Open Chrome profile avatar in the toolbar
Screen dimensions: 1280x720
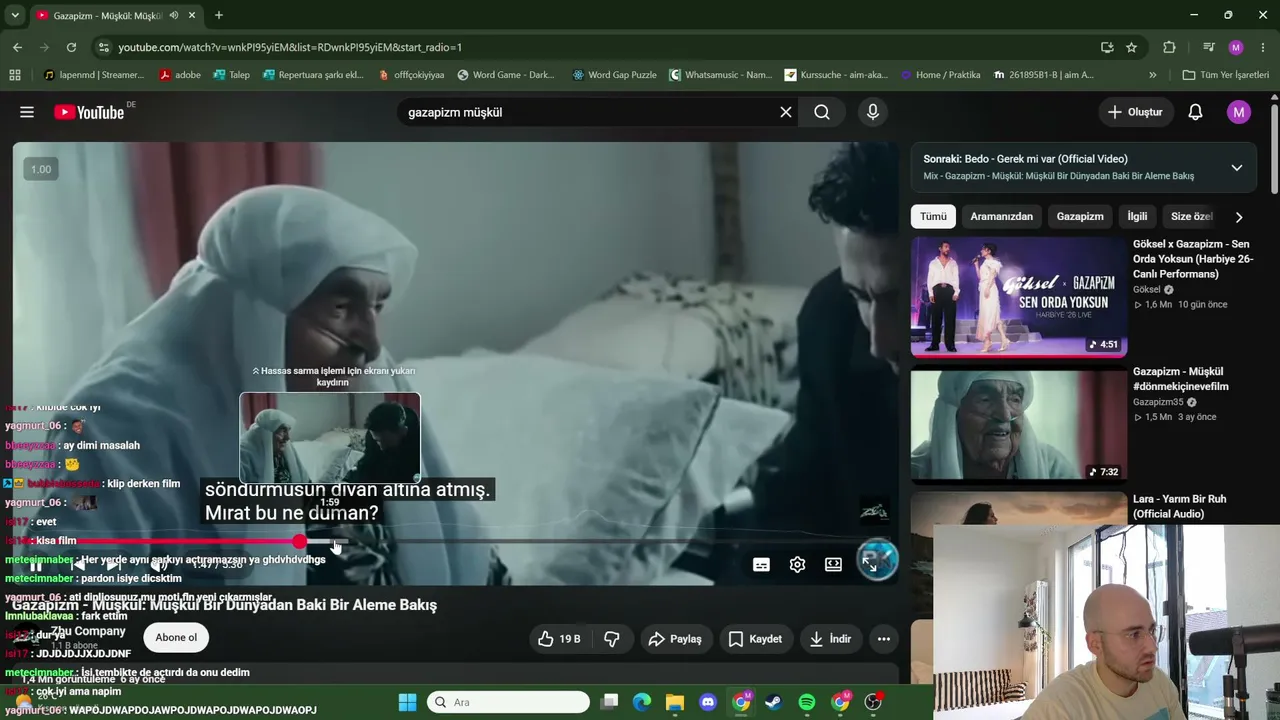coord(1236,47)
